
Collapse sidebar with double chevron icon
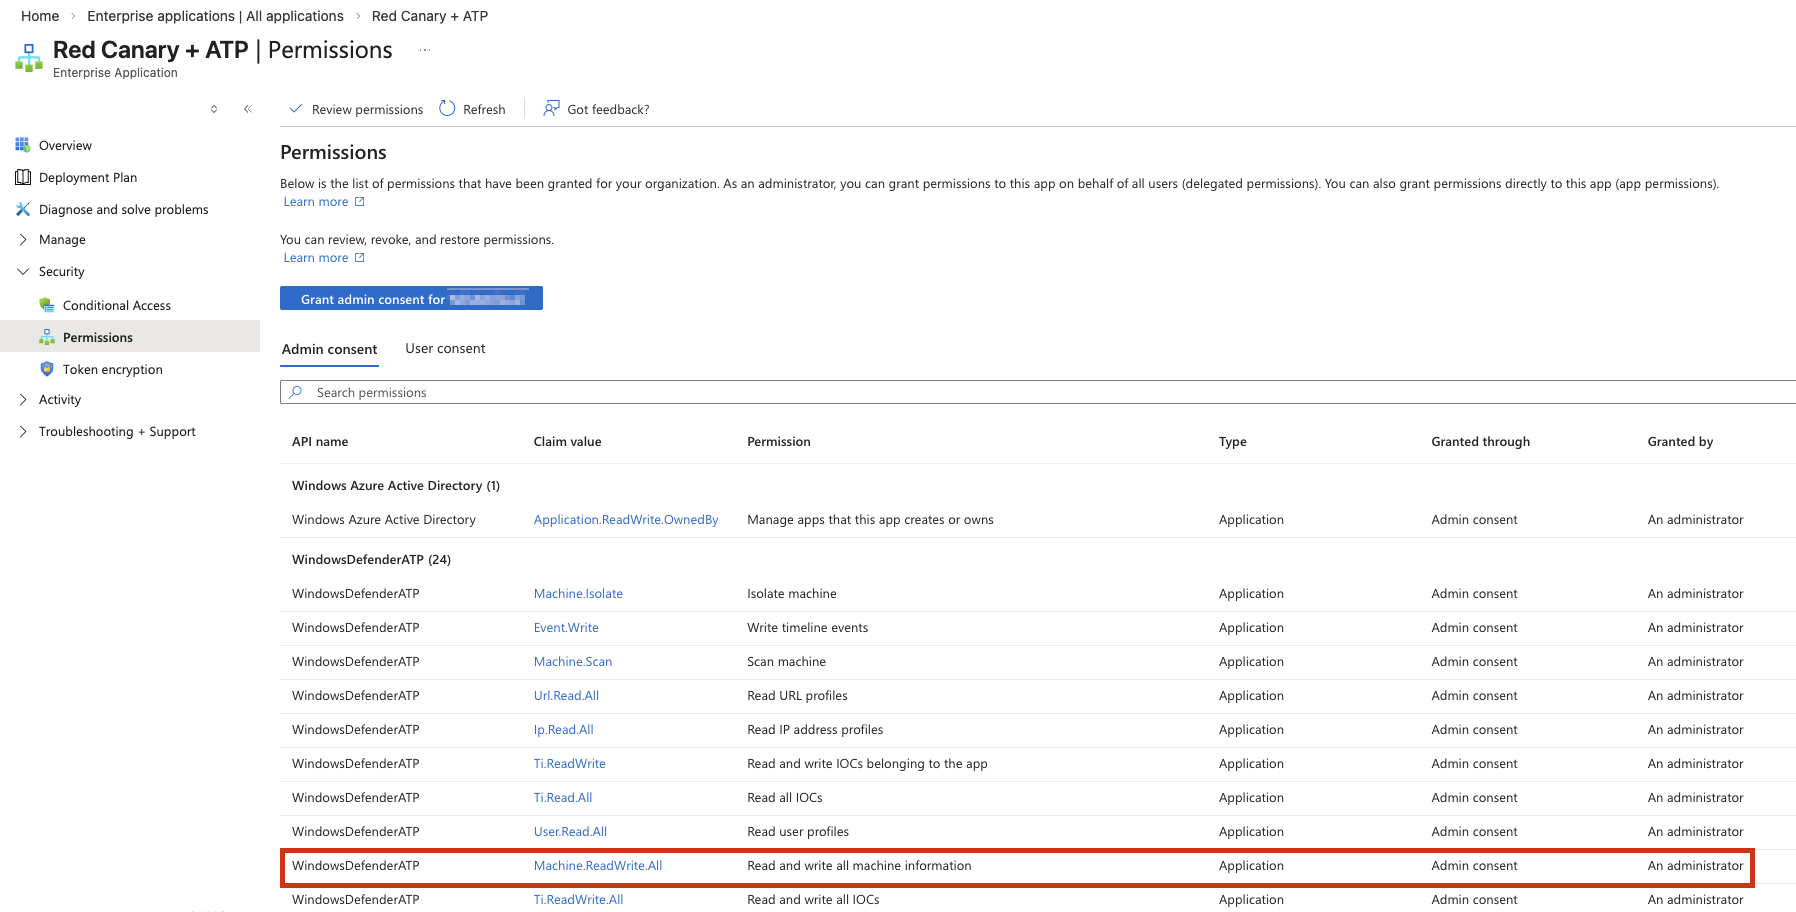tap(247, 109)
